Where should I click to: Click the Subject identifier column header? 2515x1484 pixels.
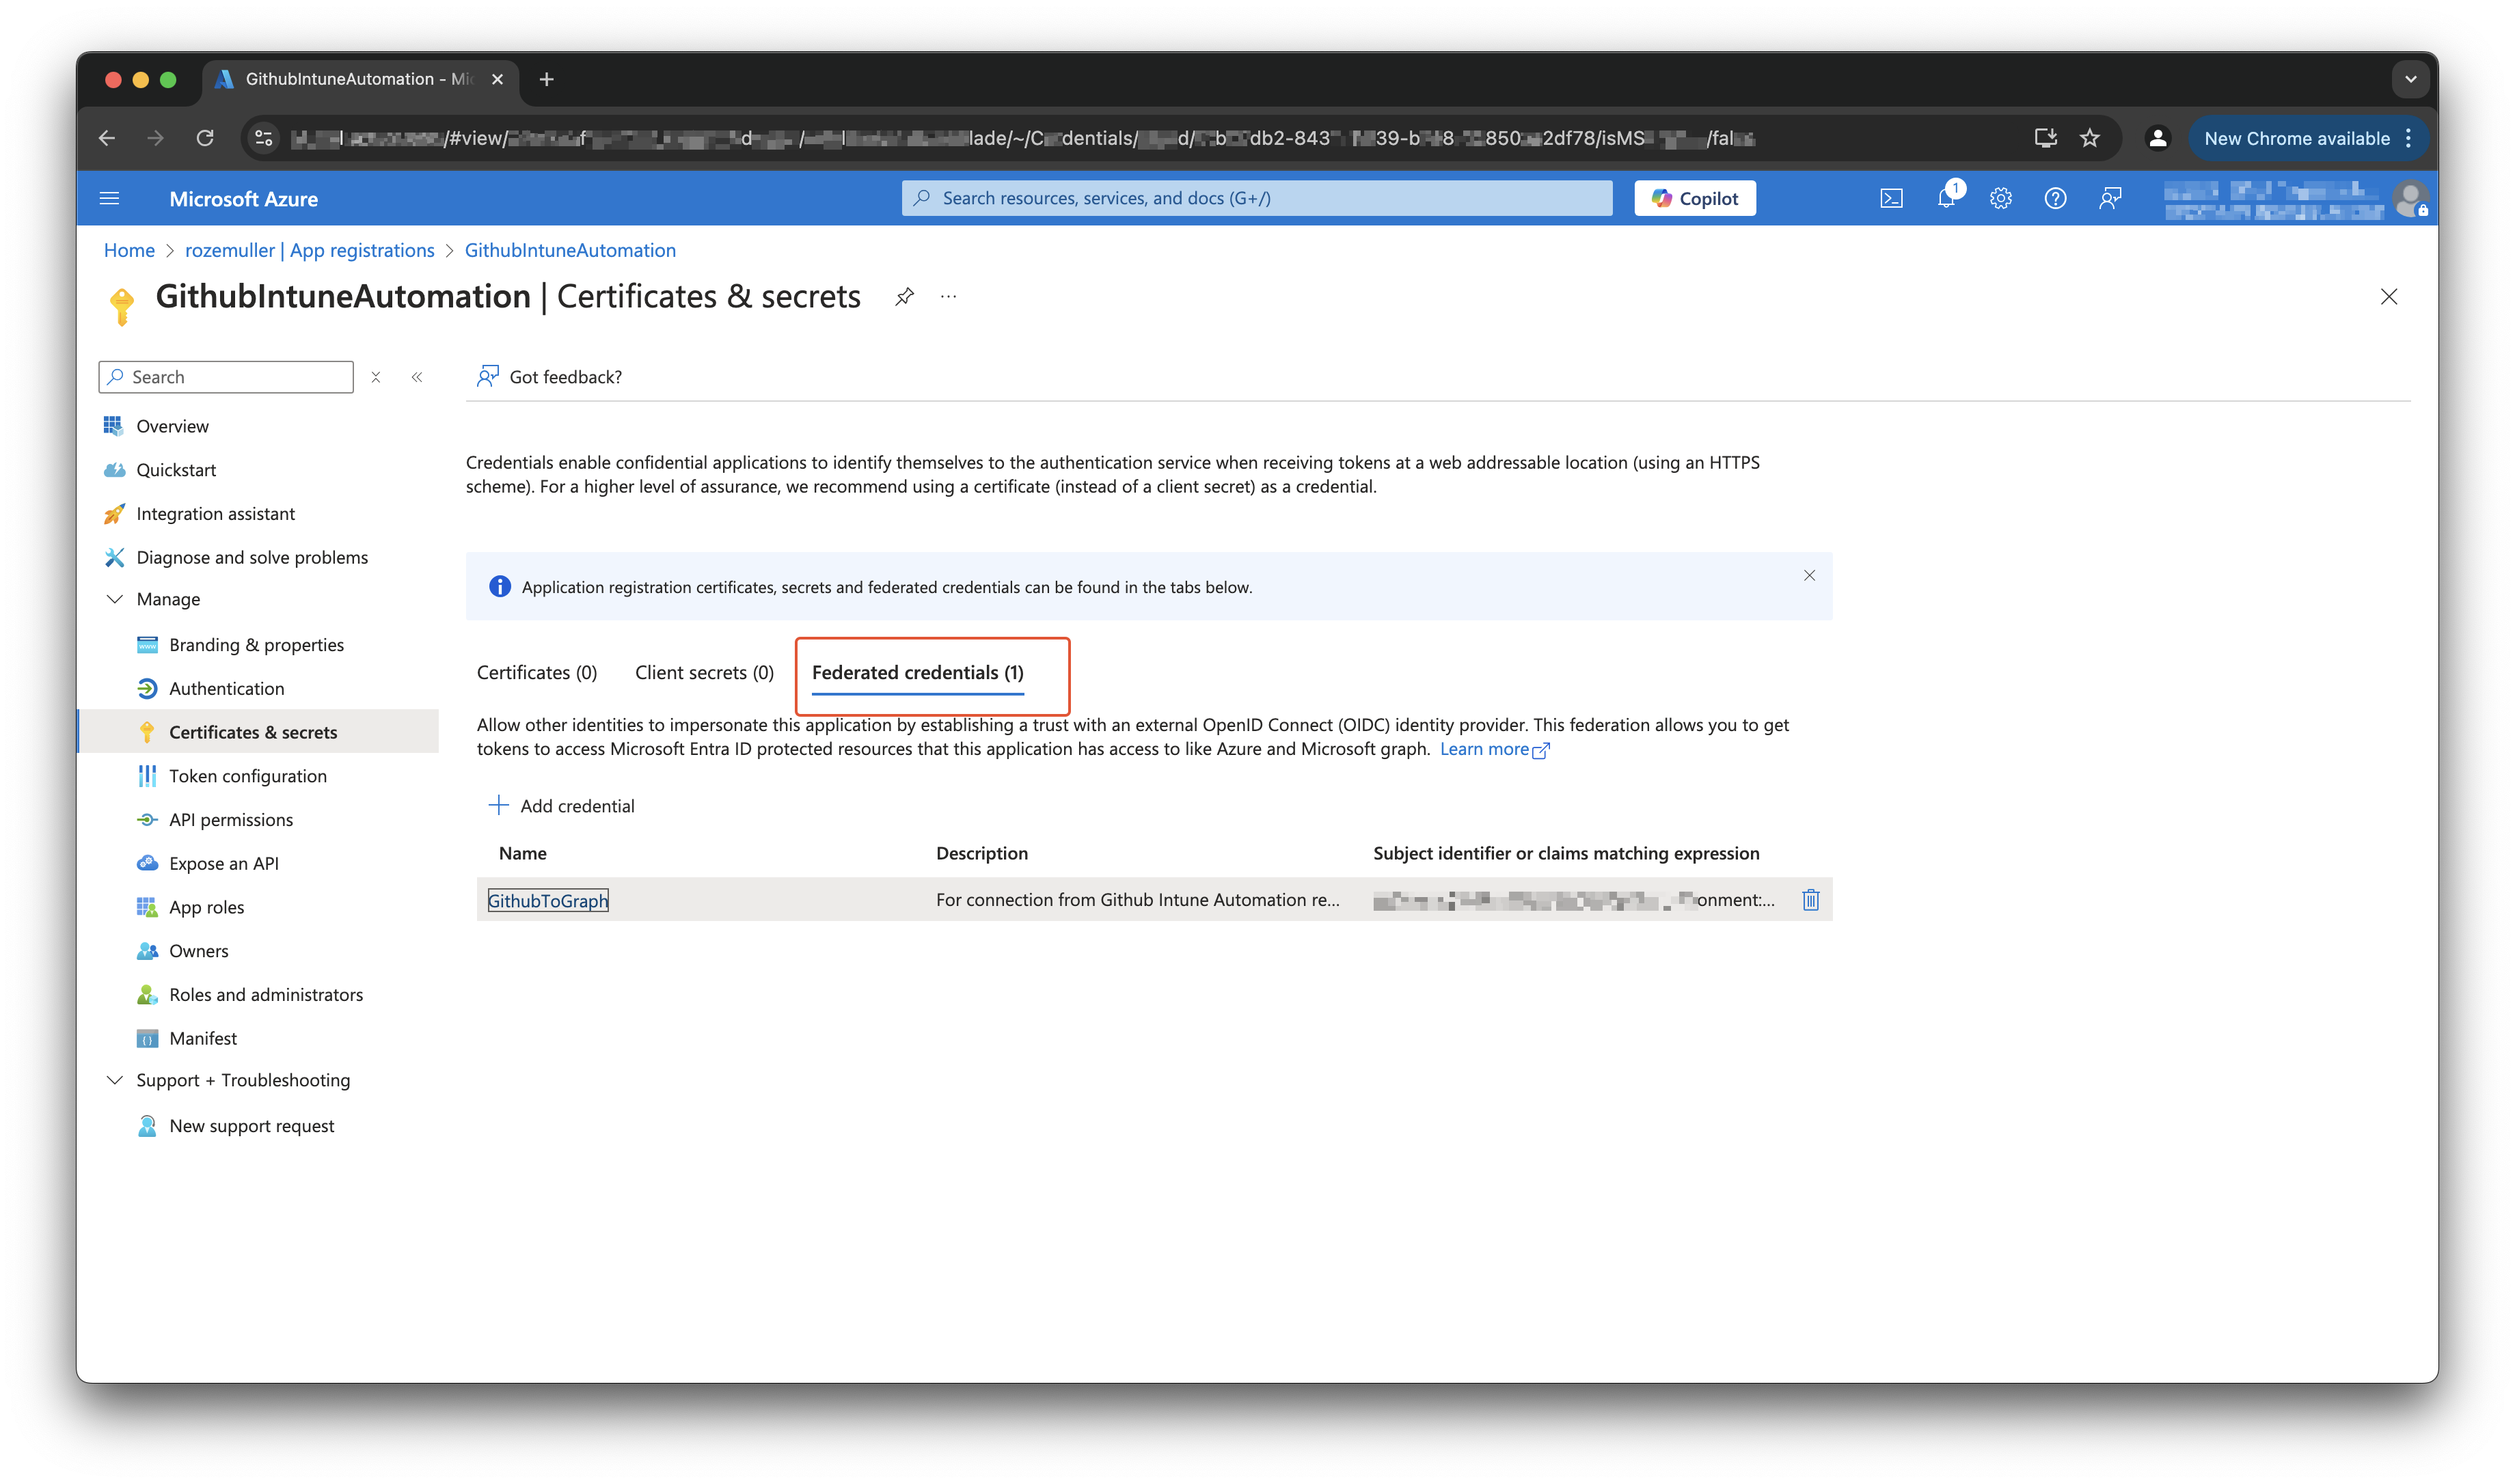(1565, 853)
